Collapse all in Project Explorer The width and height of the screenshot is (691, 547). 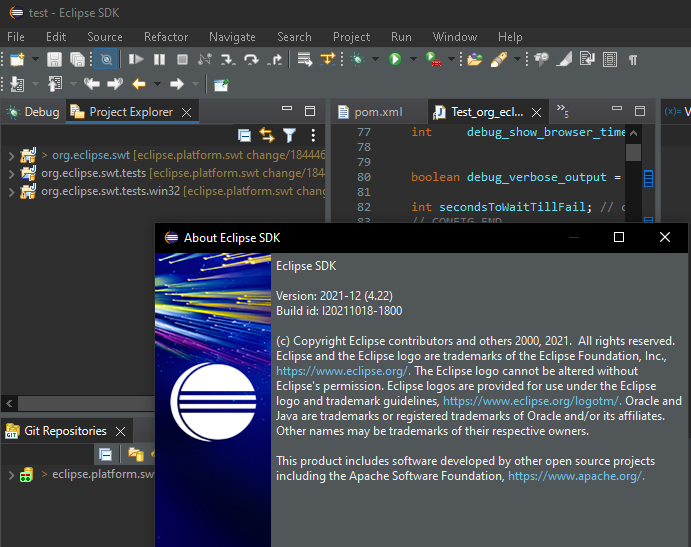coord(244,135)
